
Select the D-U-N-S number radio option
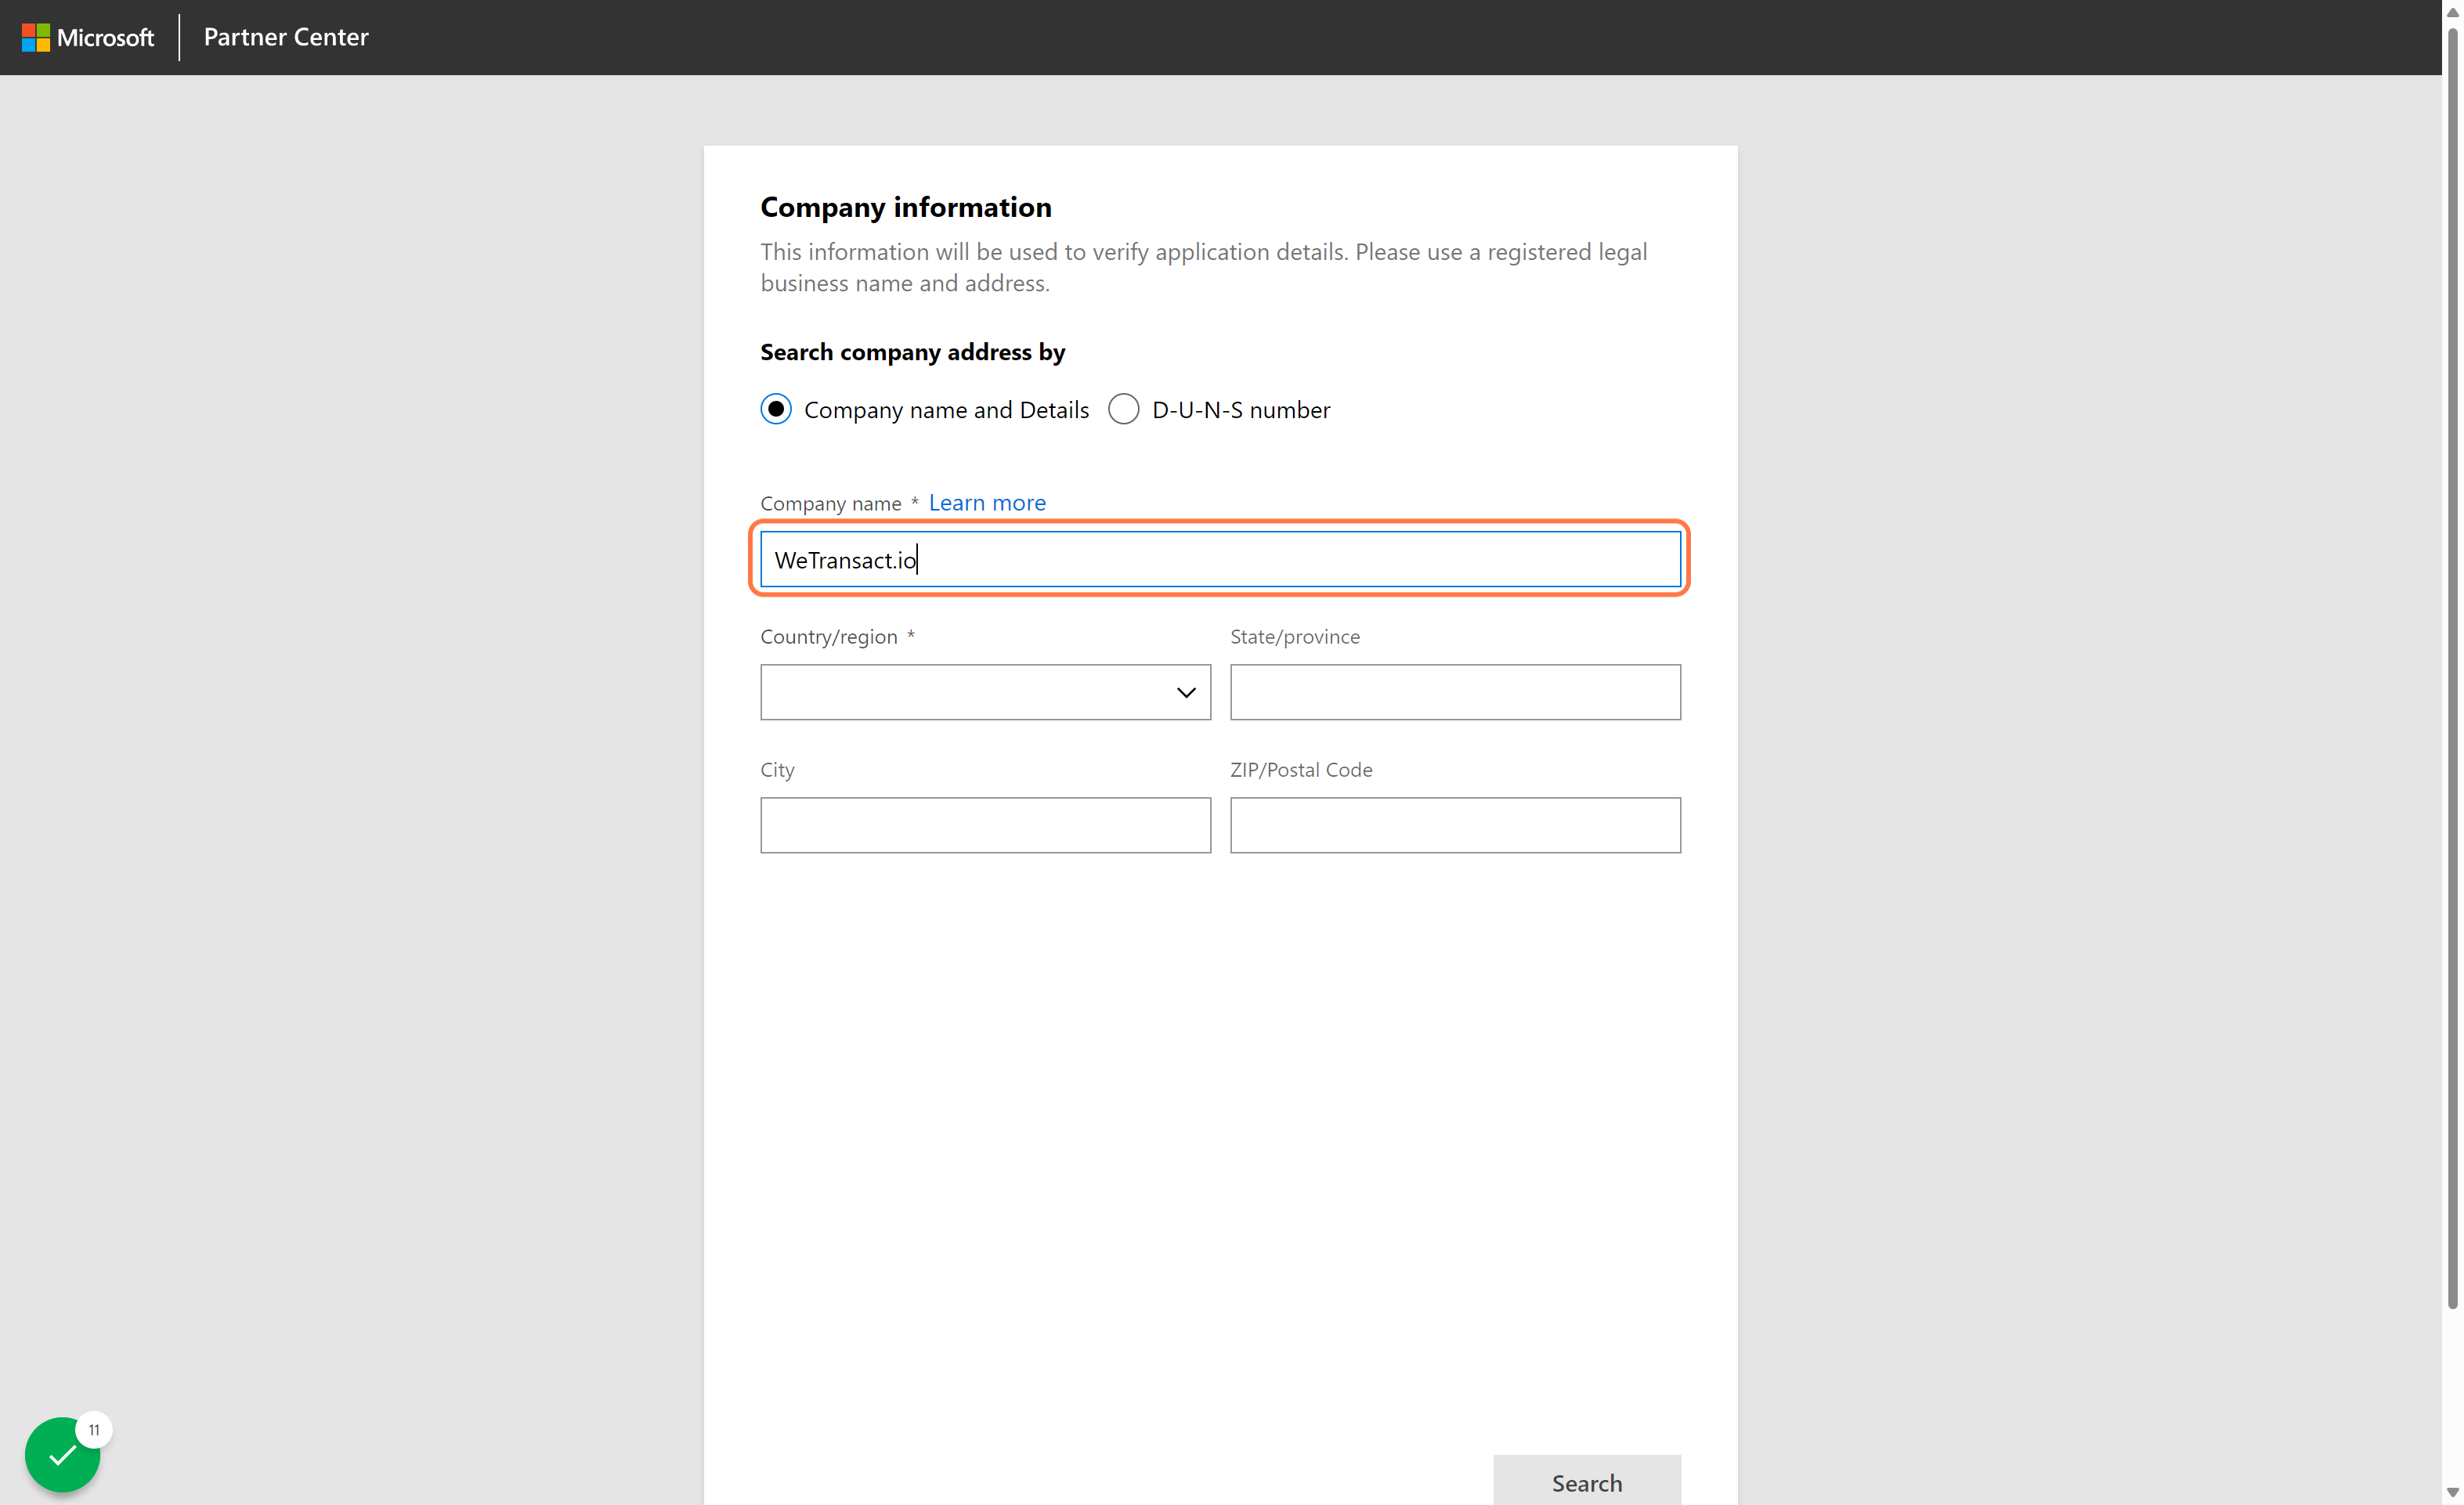point(1124,409)
